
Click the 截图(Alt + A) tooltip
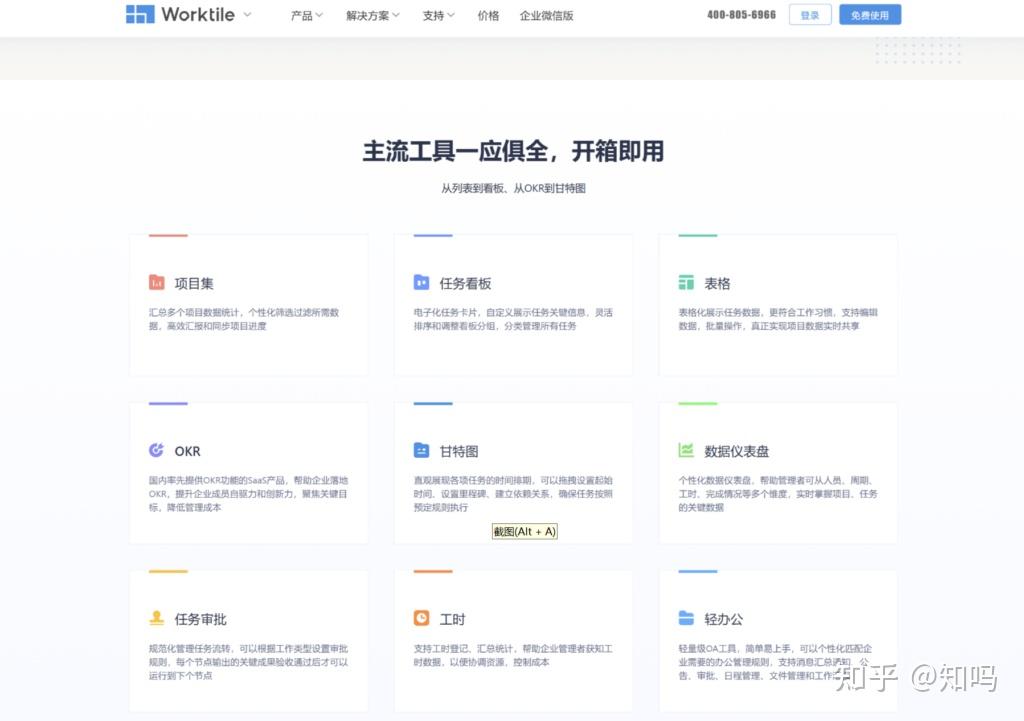point(524,531)
